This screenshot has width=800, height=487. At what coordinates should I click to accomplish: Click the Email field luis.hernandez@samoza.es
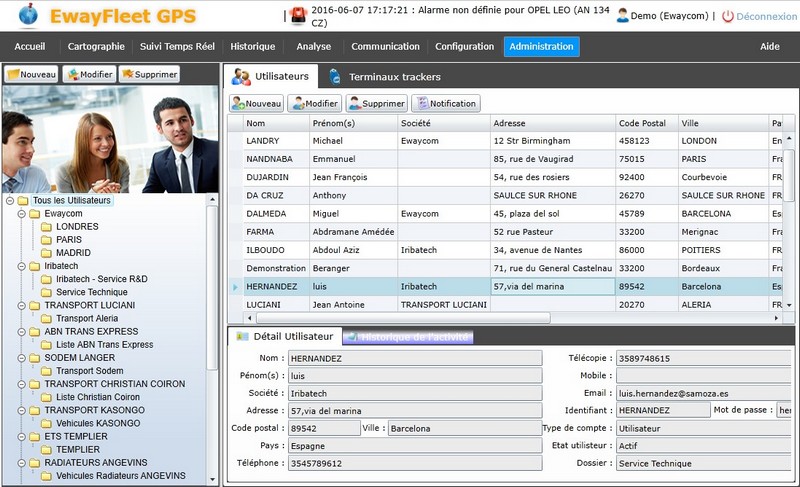(x=704, y=394)
